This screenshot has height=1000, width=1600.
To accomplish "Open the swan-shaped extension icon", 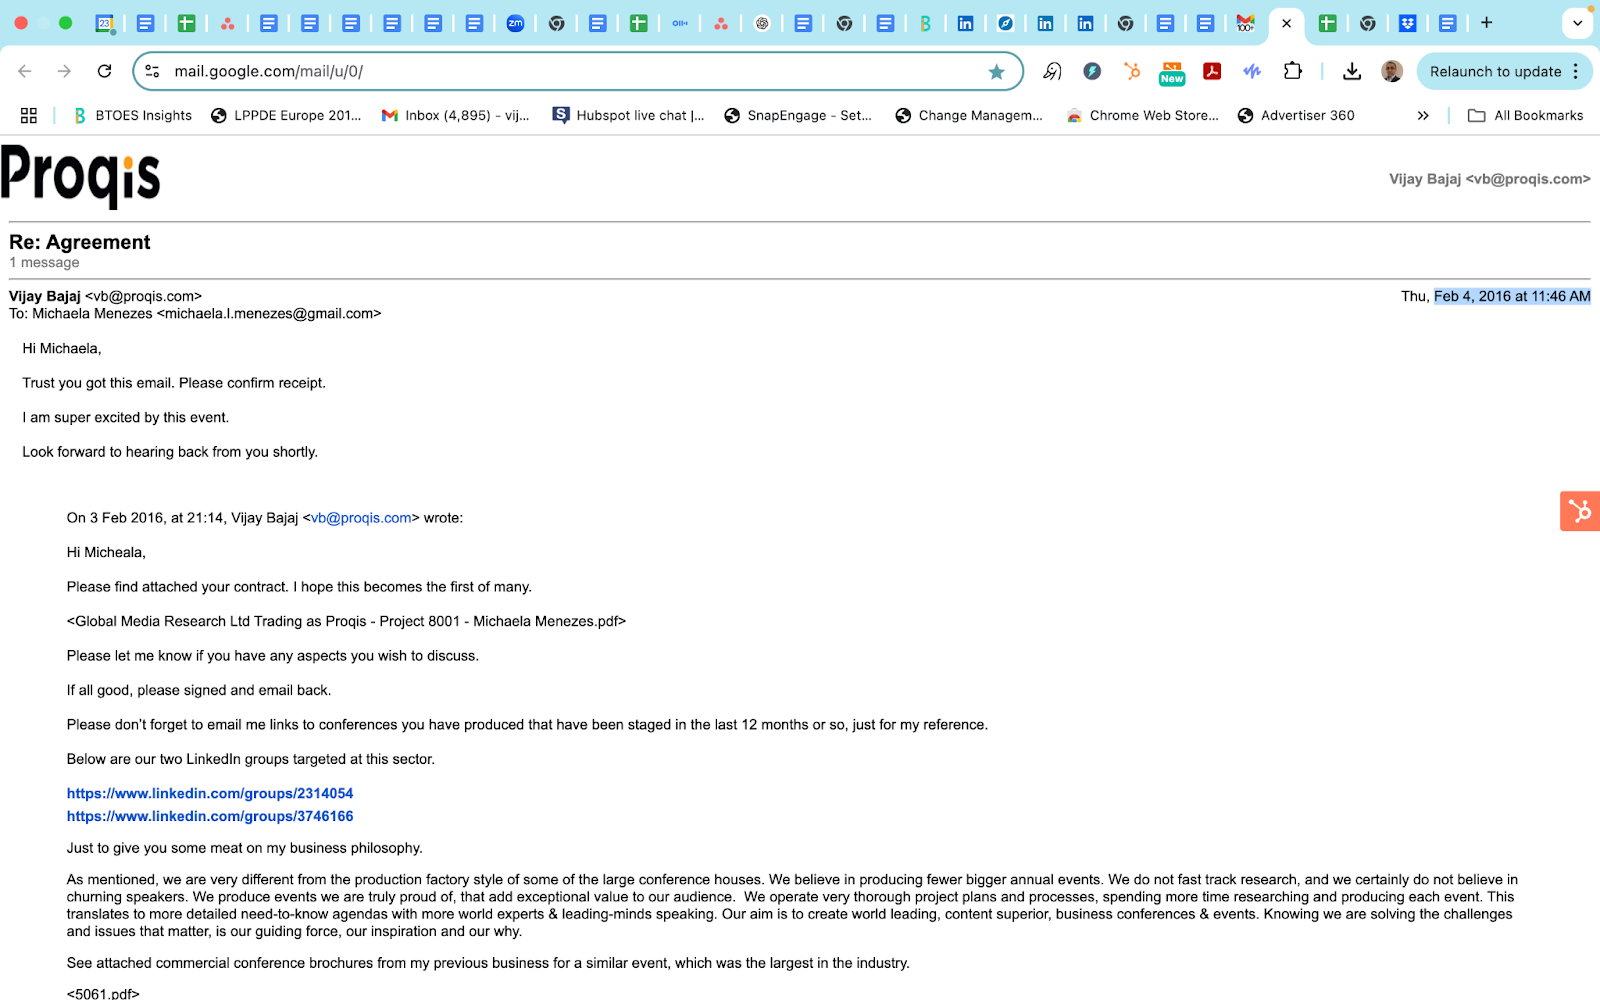I will click(x=1052, y=71).
